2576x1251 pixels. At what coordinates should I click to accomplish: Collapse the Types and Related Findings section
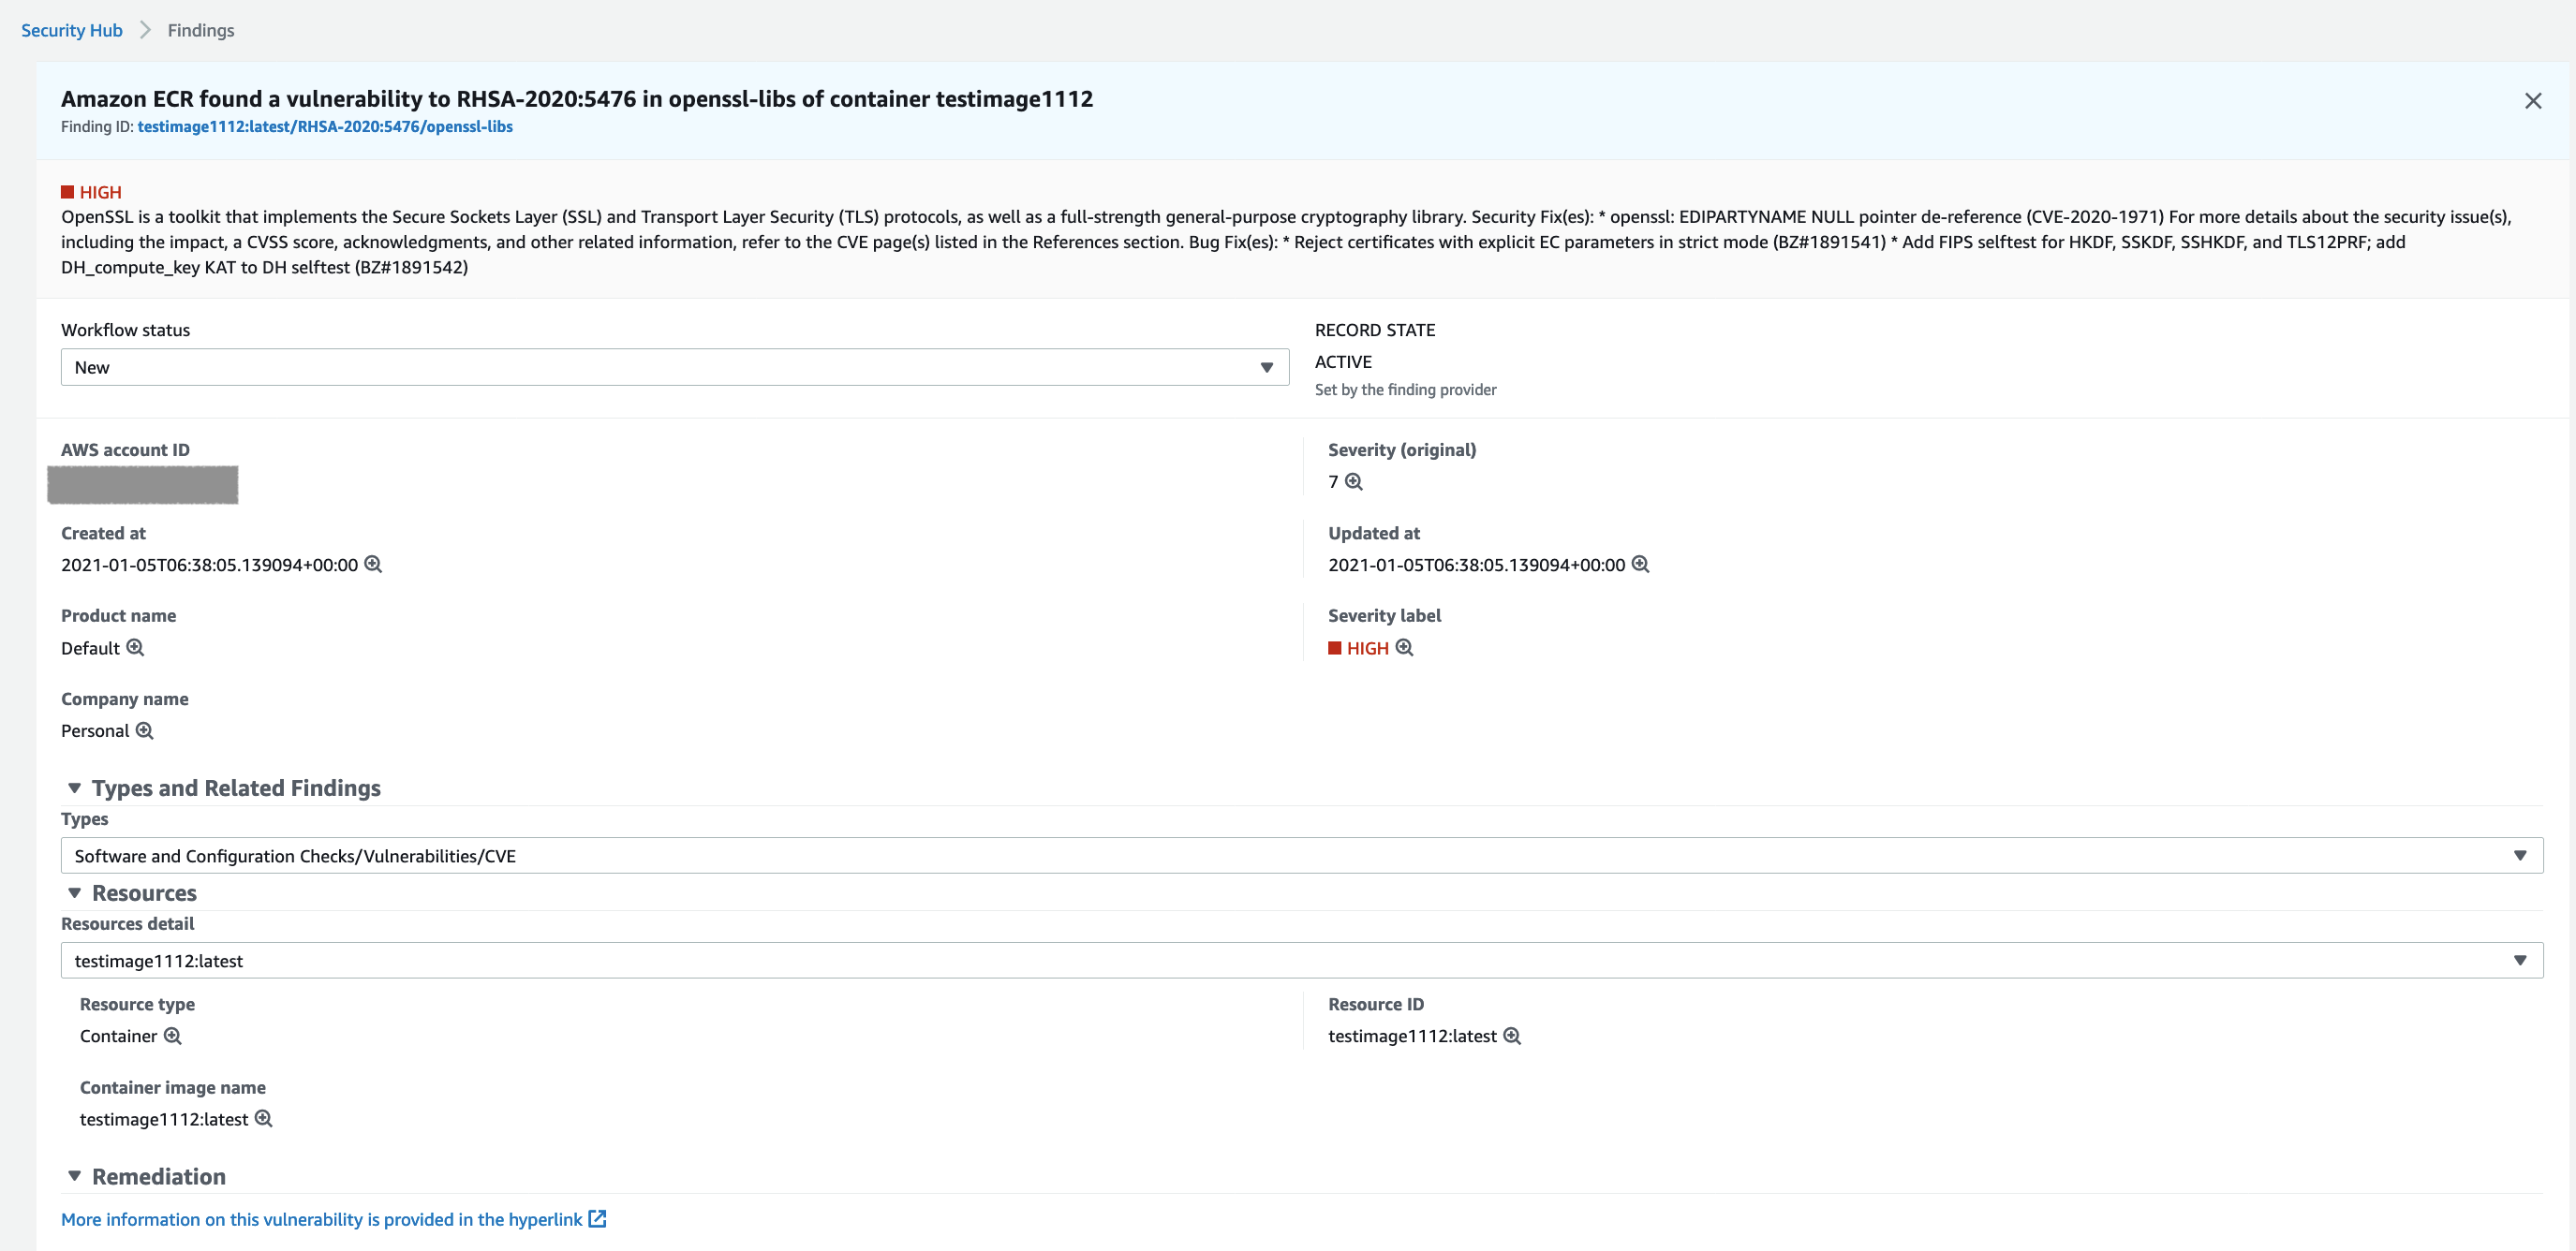pyautogui.click(x=74, y=788)
